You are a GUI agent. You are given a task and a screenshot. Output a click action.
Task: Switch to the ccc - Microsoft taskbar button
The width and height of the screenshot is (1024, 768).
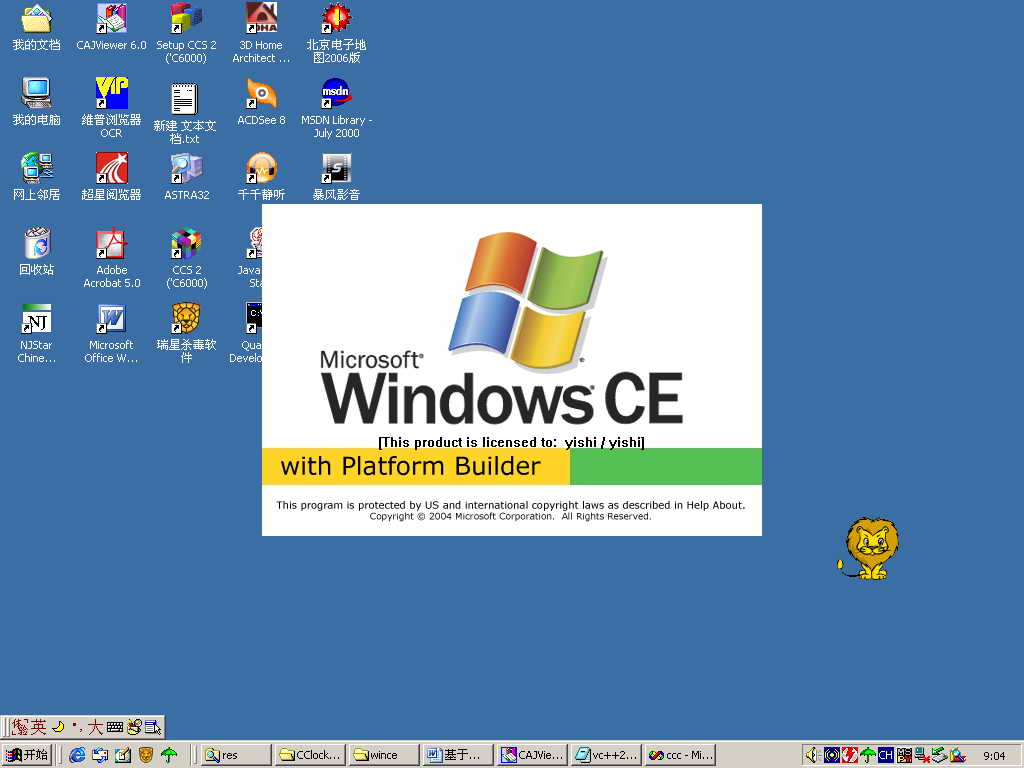680,755
